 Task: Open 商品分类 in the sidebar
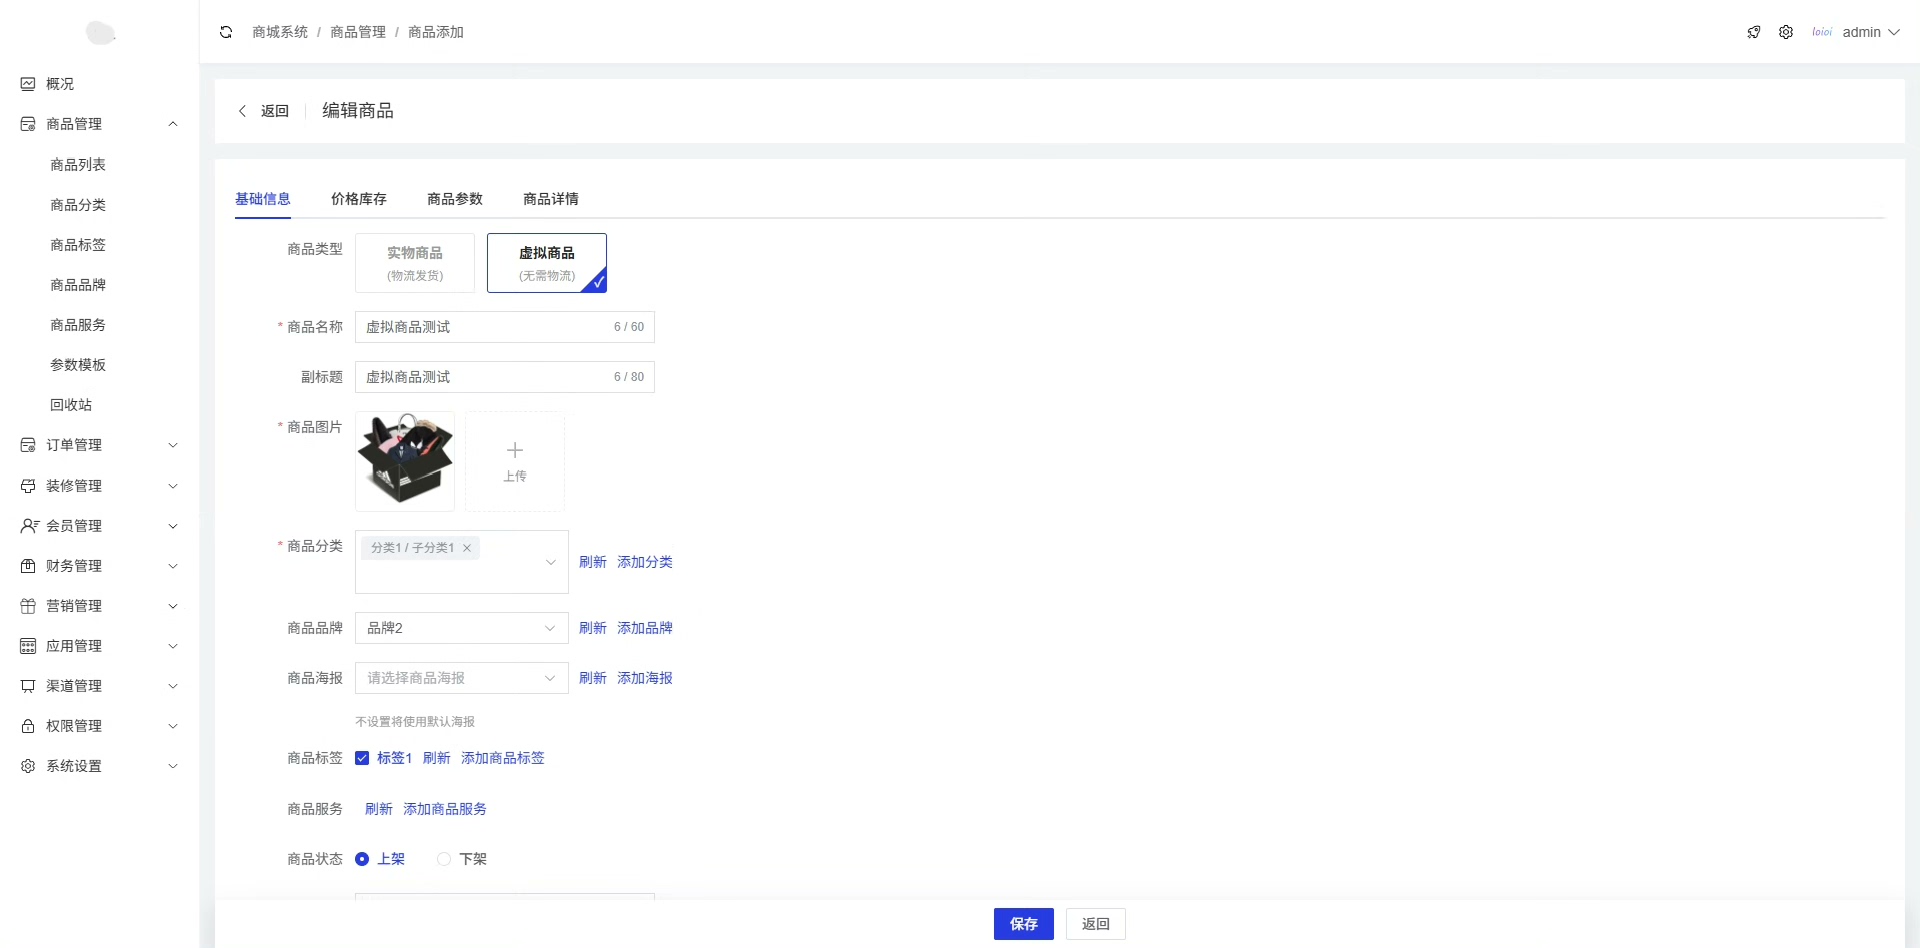[x=78, y=205]
